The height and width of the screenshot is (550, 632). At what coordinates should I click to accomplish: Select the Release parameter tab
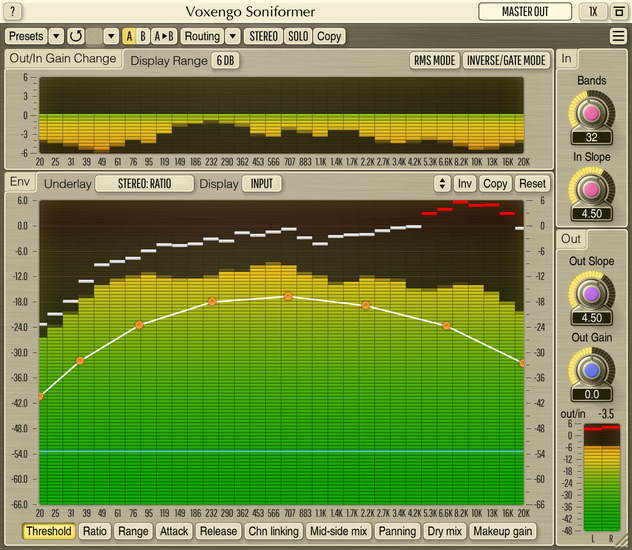[218, 531]
